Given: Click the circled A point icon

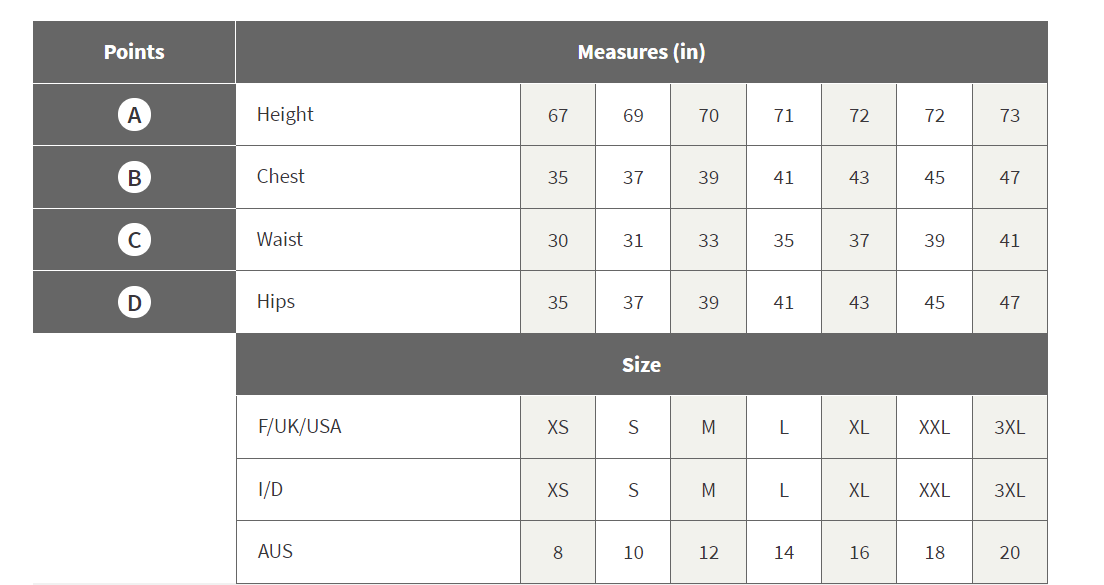Looking at the screenshot, I should tap(134, 115).
